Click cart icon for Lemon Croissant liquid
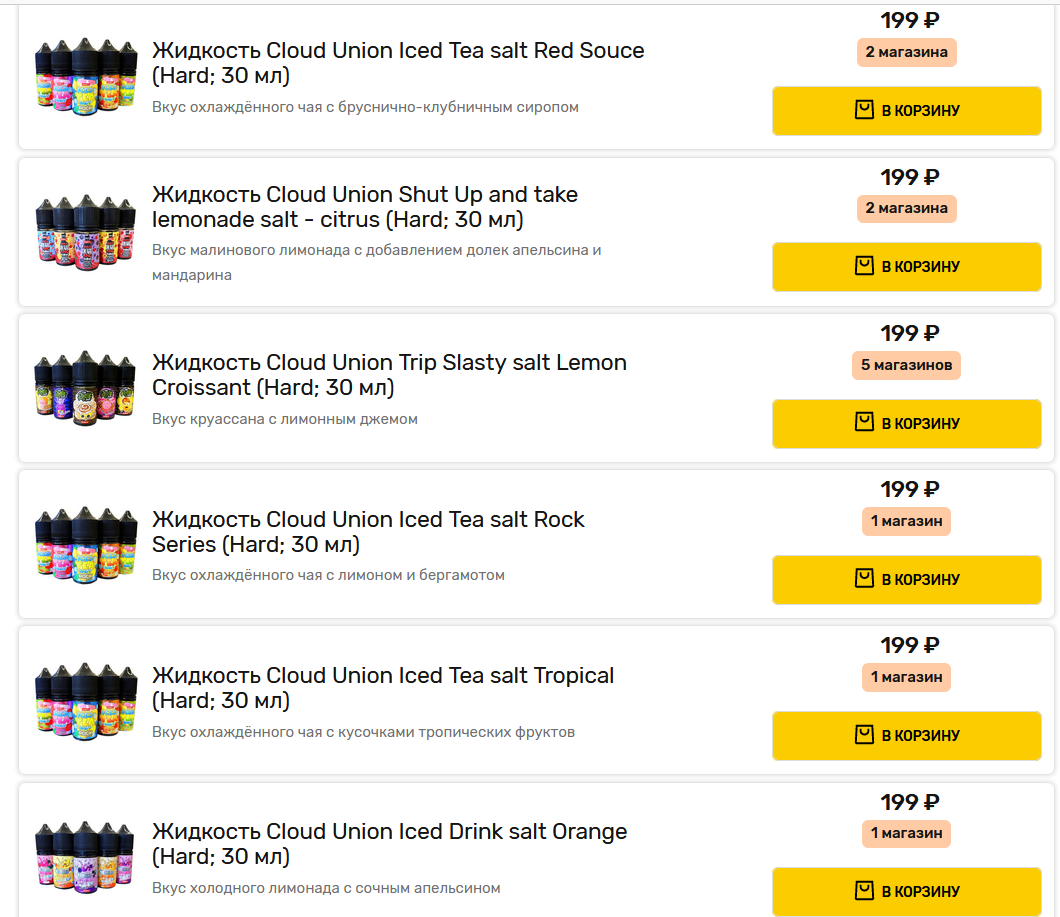The height and width of the screenshot is (917, 1060). 865,423
